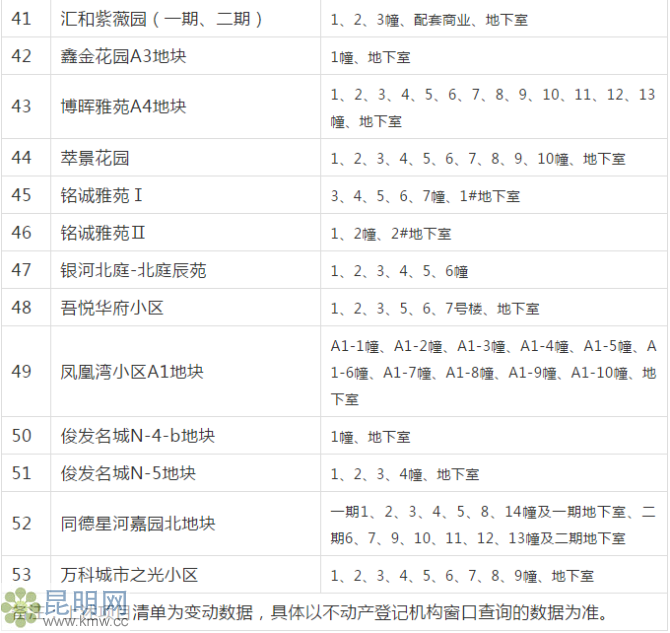670x633 pixels.
Task: Click the 吾悦华府小区 project name
Action: pos(112,308)
